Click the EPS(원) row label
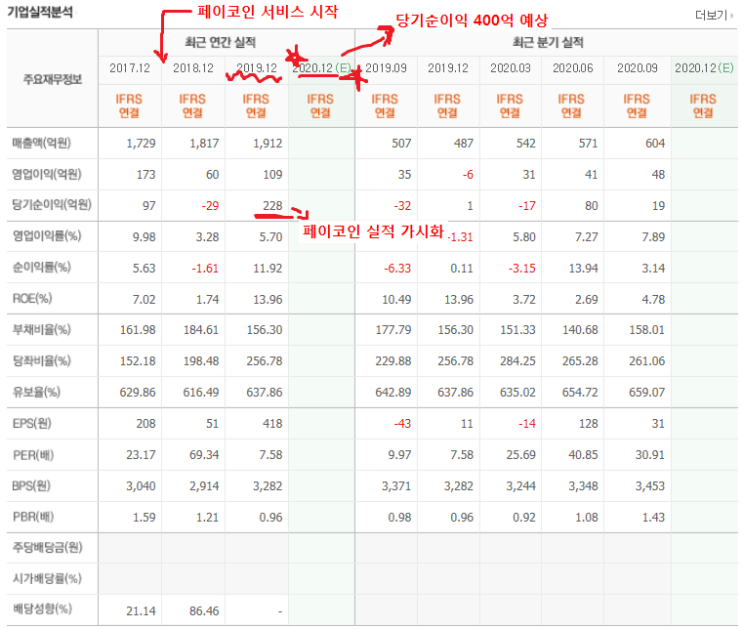This screenshot has width=743, height=629. (x=32, y=423)
